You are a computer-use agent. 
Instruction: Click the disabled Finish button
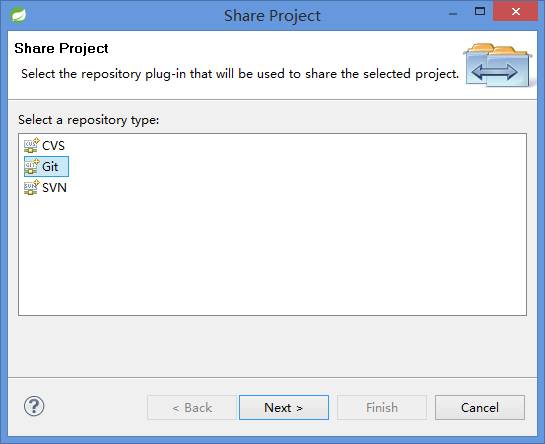(382, 407)
